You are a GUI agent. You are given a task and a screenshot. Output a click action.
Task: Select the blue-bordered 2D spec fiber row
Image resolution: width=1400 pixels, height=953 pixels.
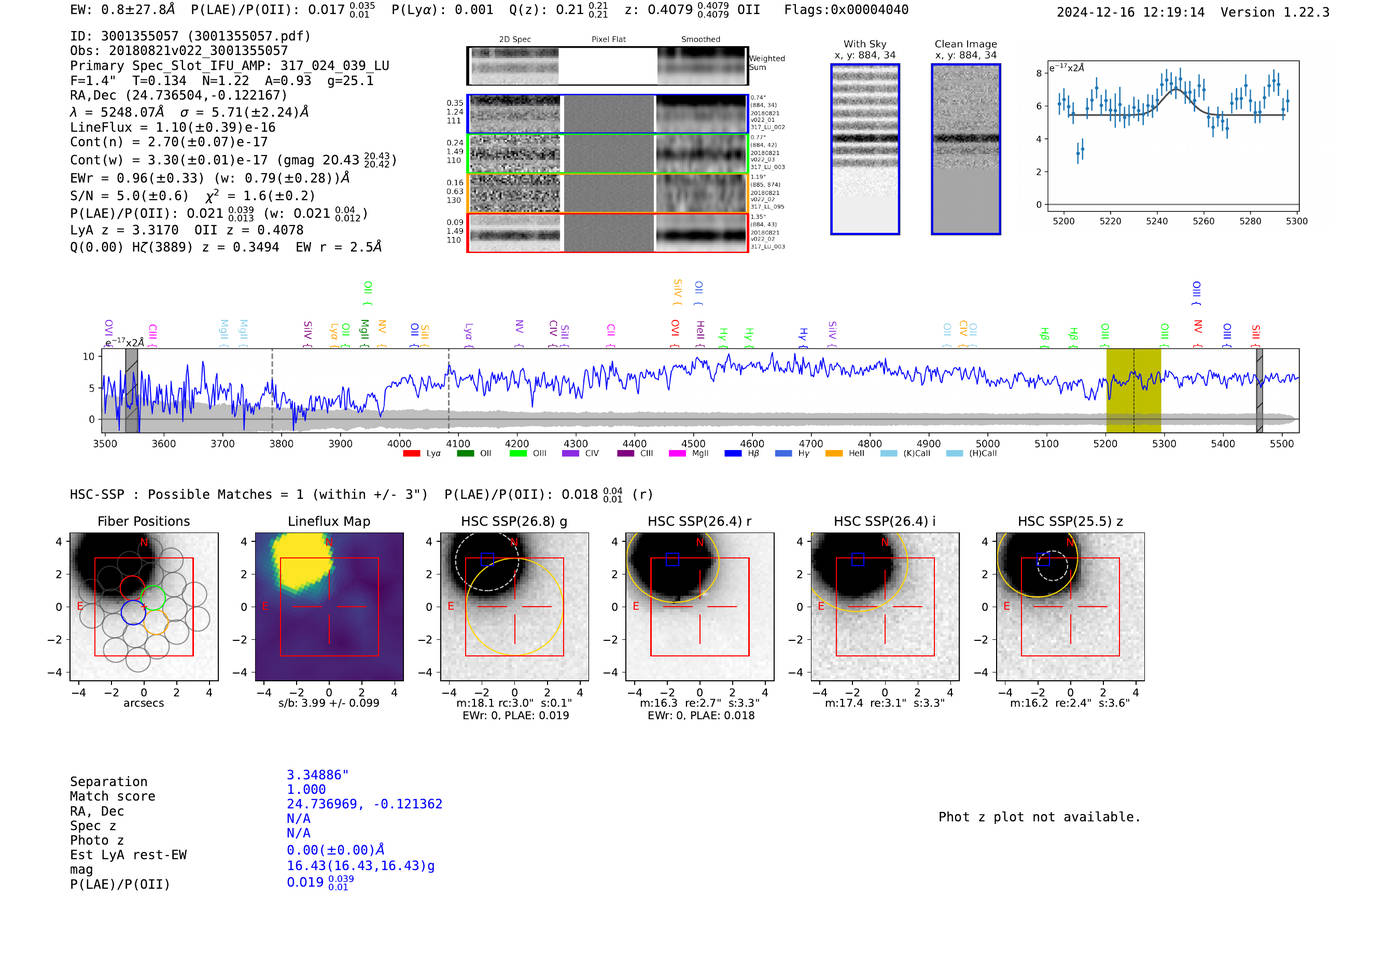coord(607,114)
